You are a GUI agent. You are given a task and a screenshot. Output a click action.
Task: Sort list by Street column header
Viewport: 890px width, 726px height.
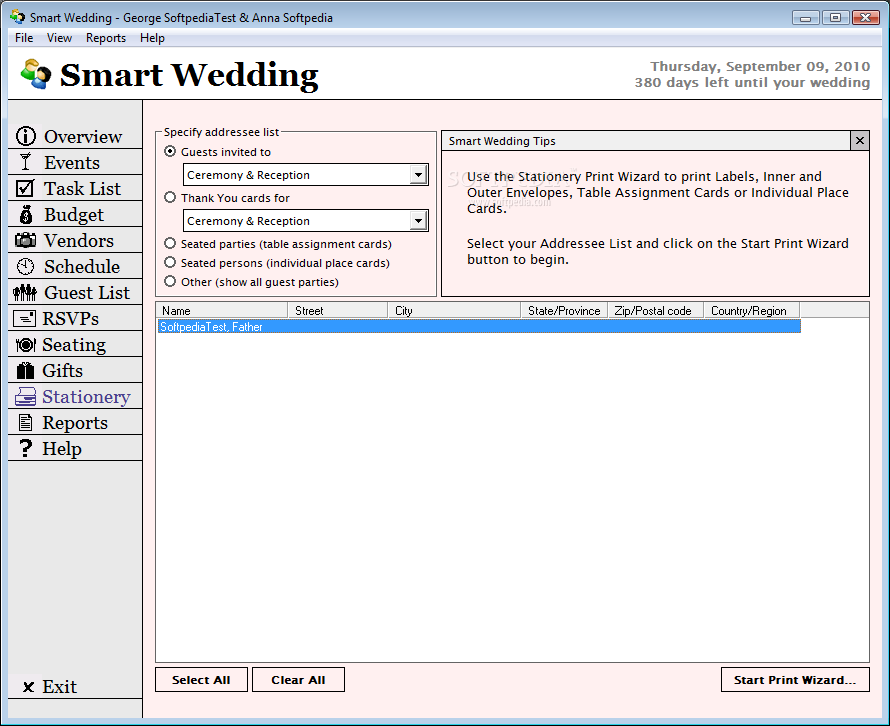pos(338,310)
